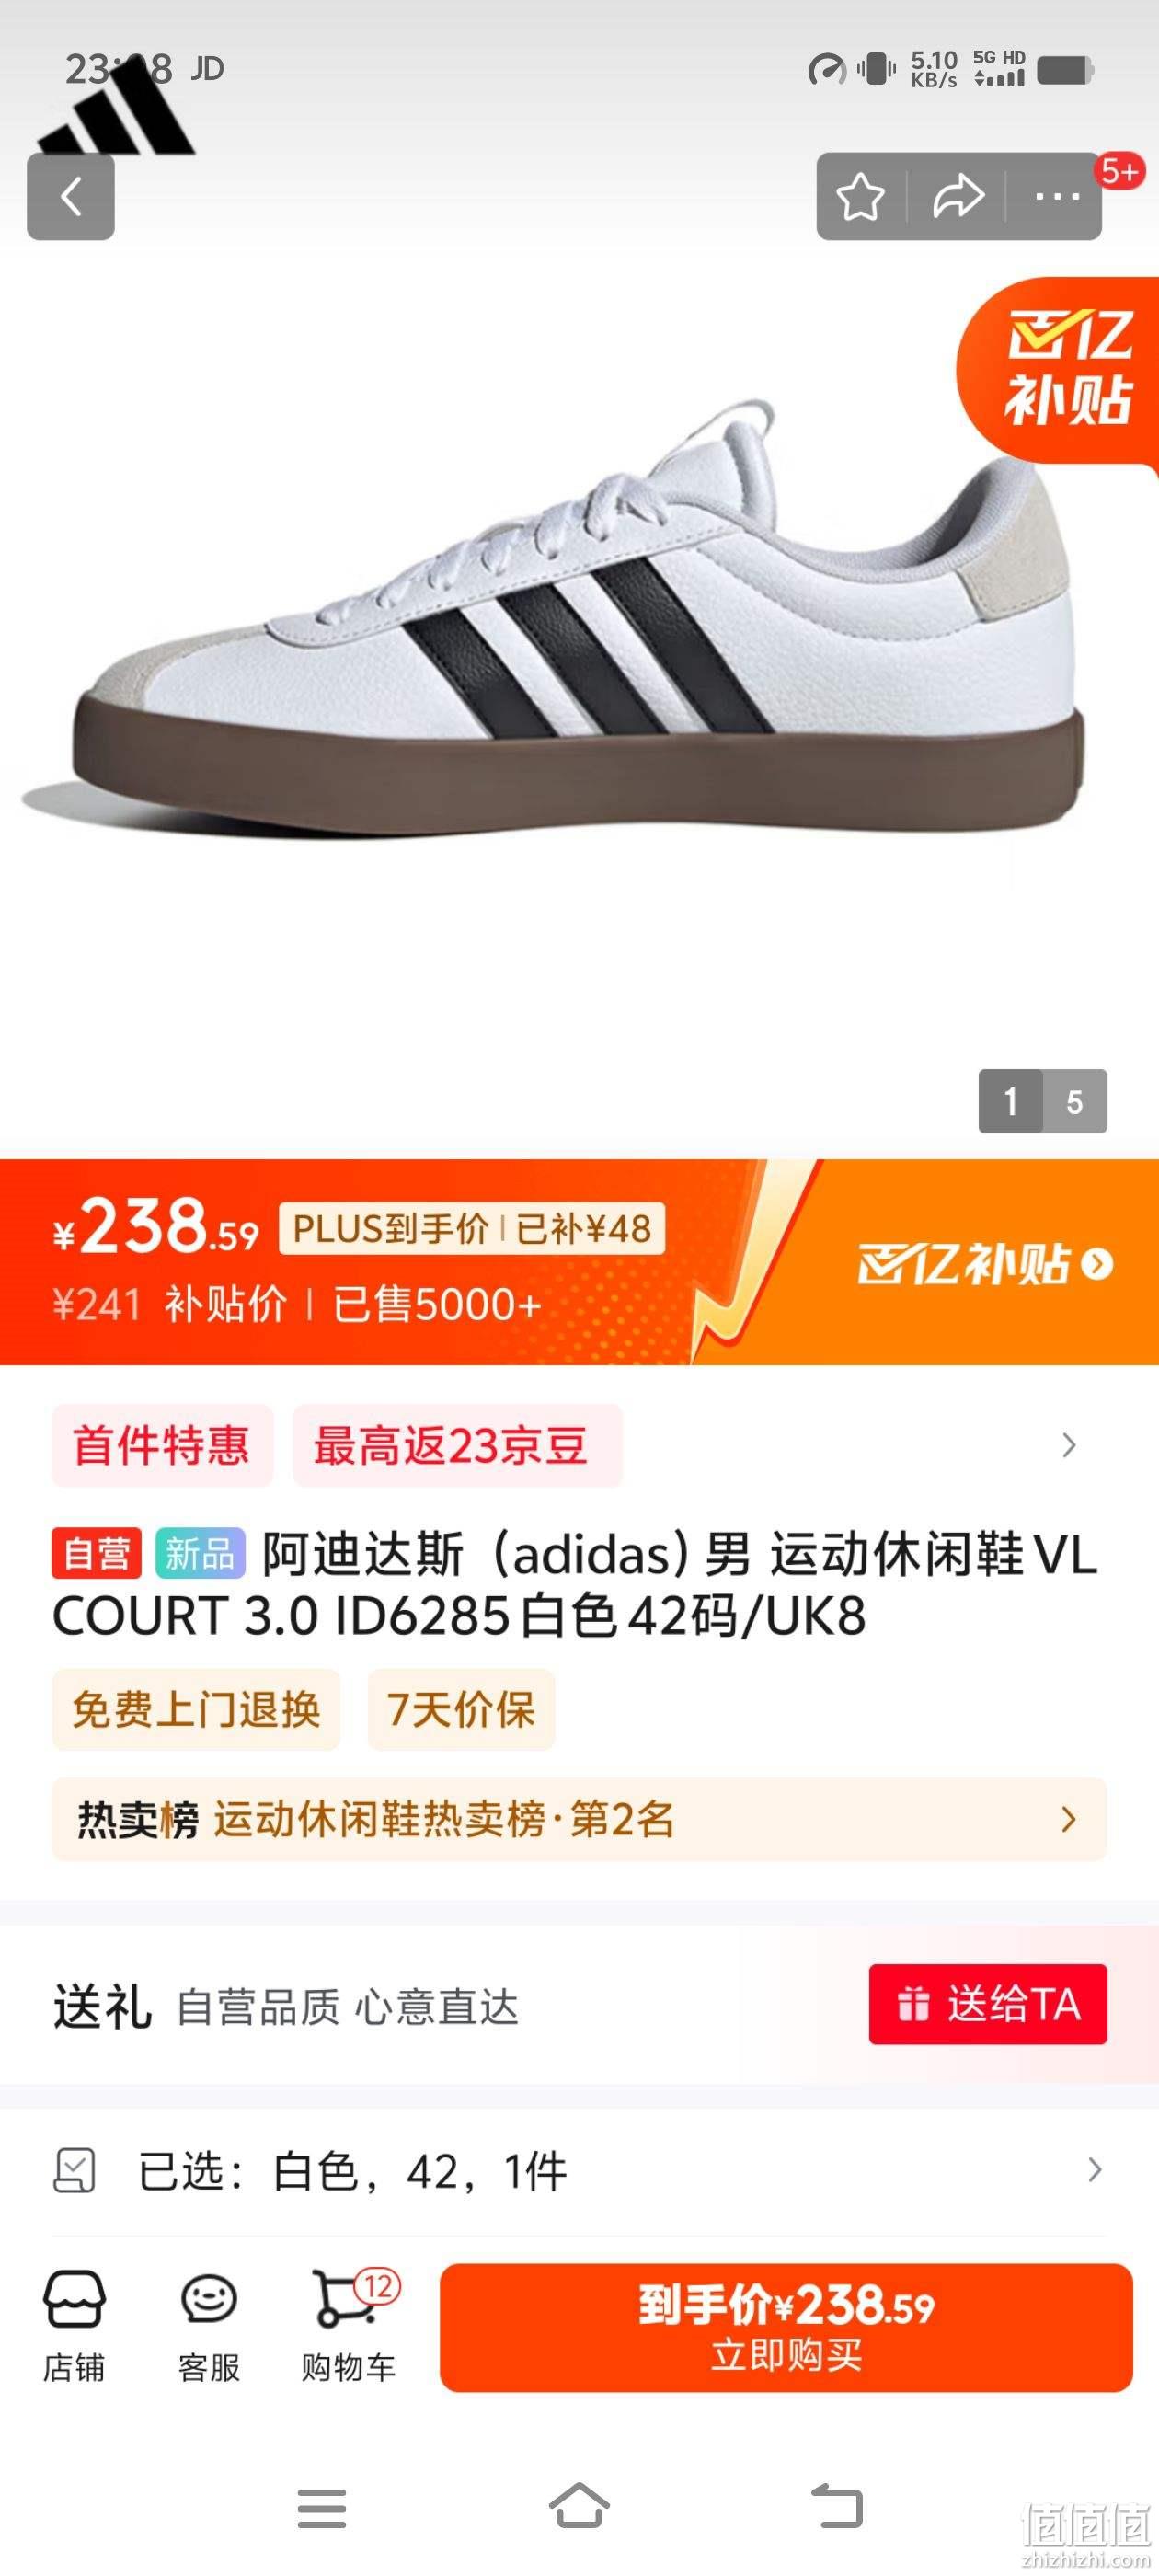Open the three-dot more options menu
1159x2576 pixels.
1057,196
